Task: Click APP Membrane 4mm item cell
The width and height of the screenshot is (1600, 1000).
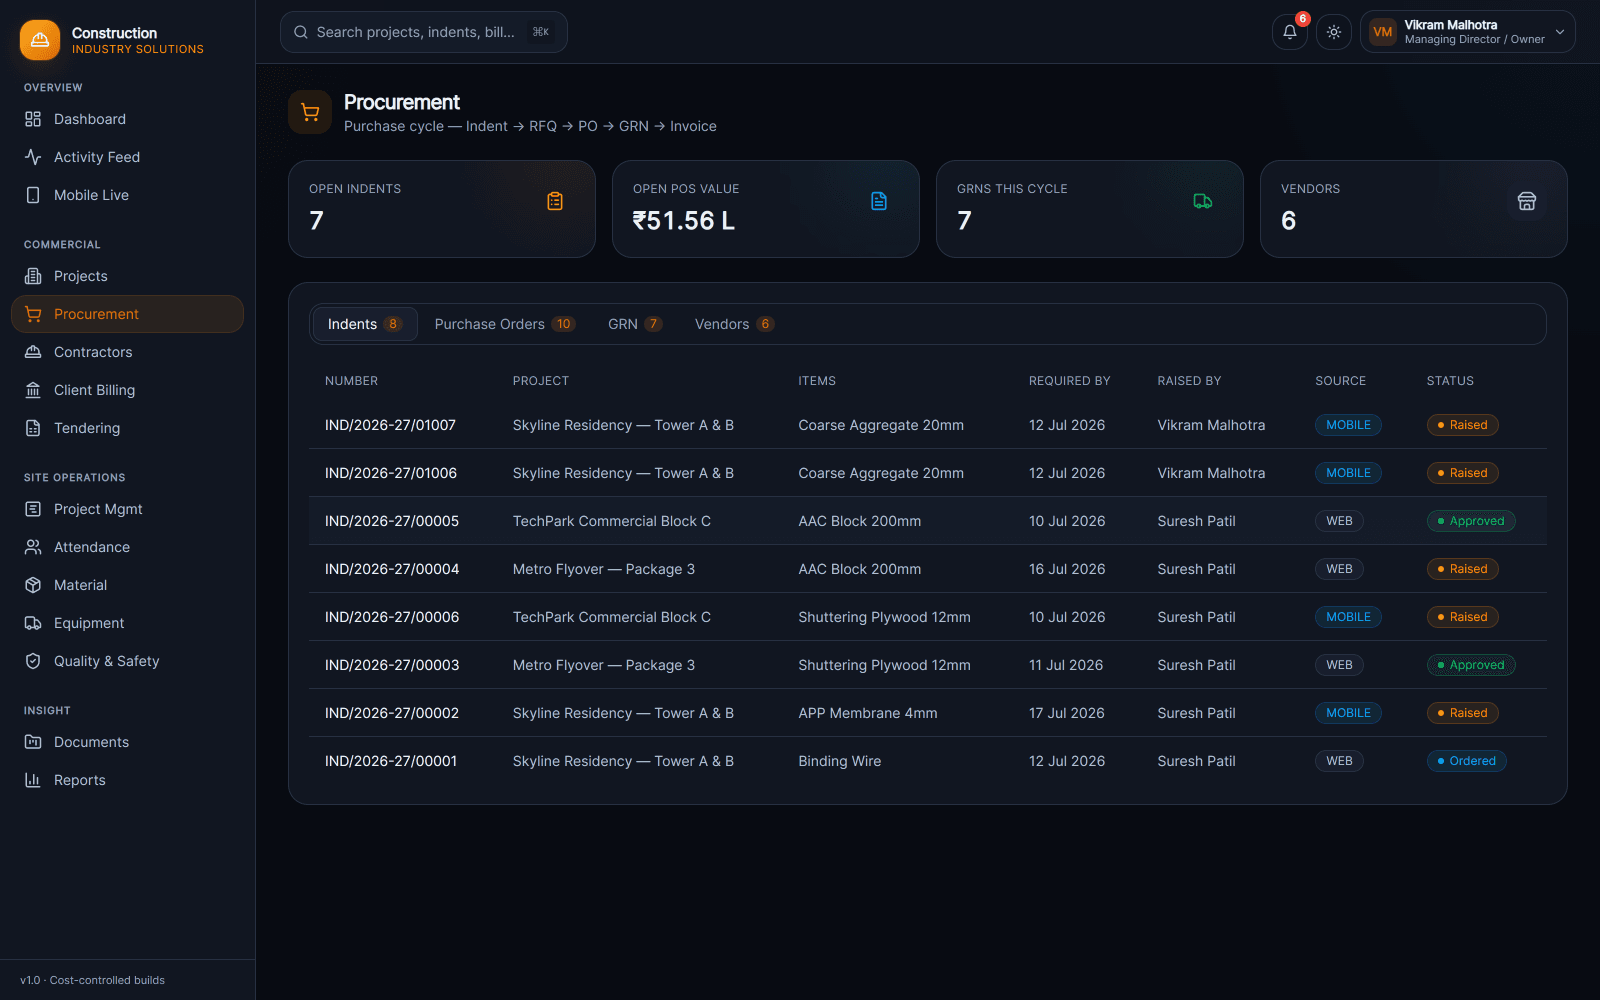Action: [868, 713]
